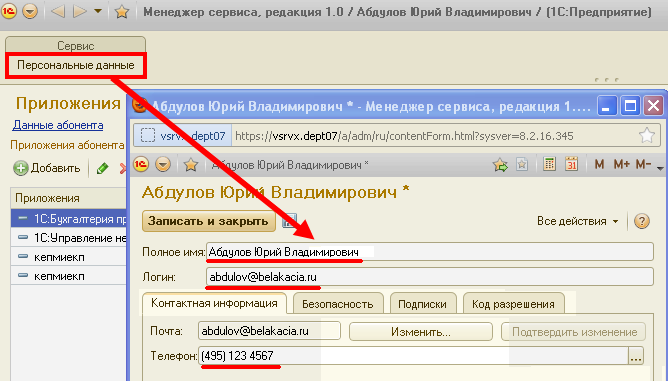Switch to Подписки tab
Viewport: 668px width, 381px height.
(x=422, y=304)
